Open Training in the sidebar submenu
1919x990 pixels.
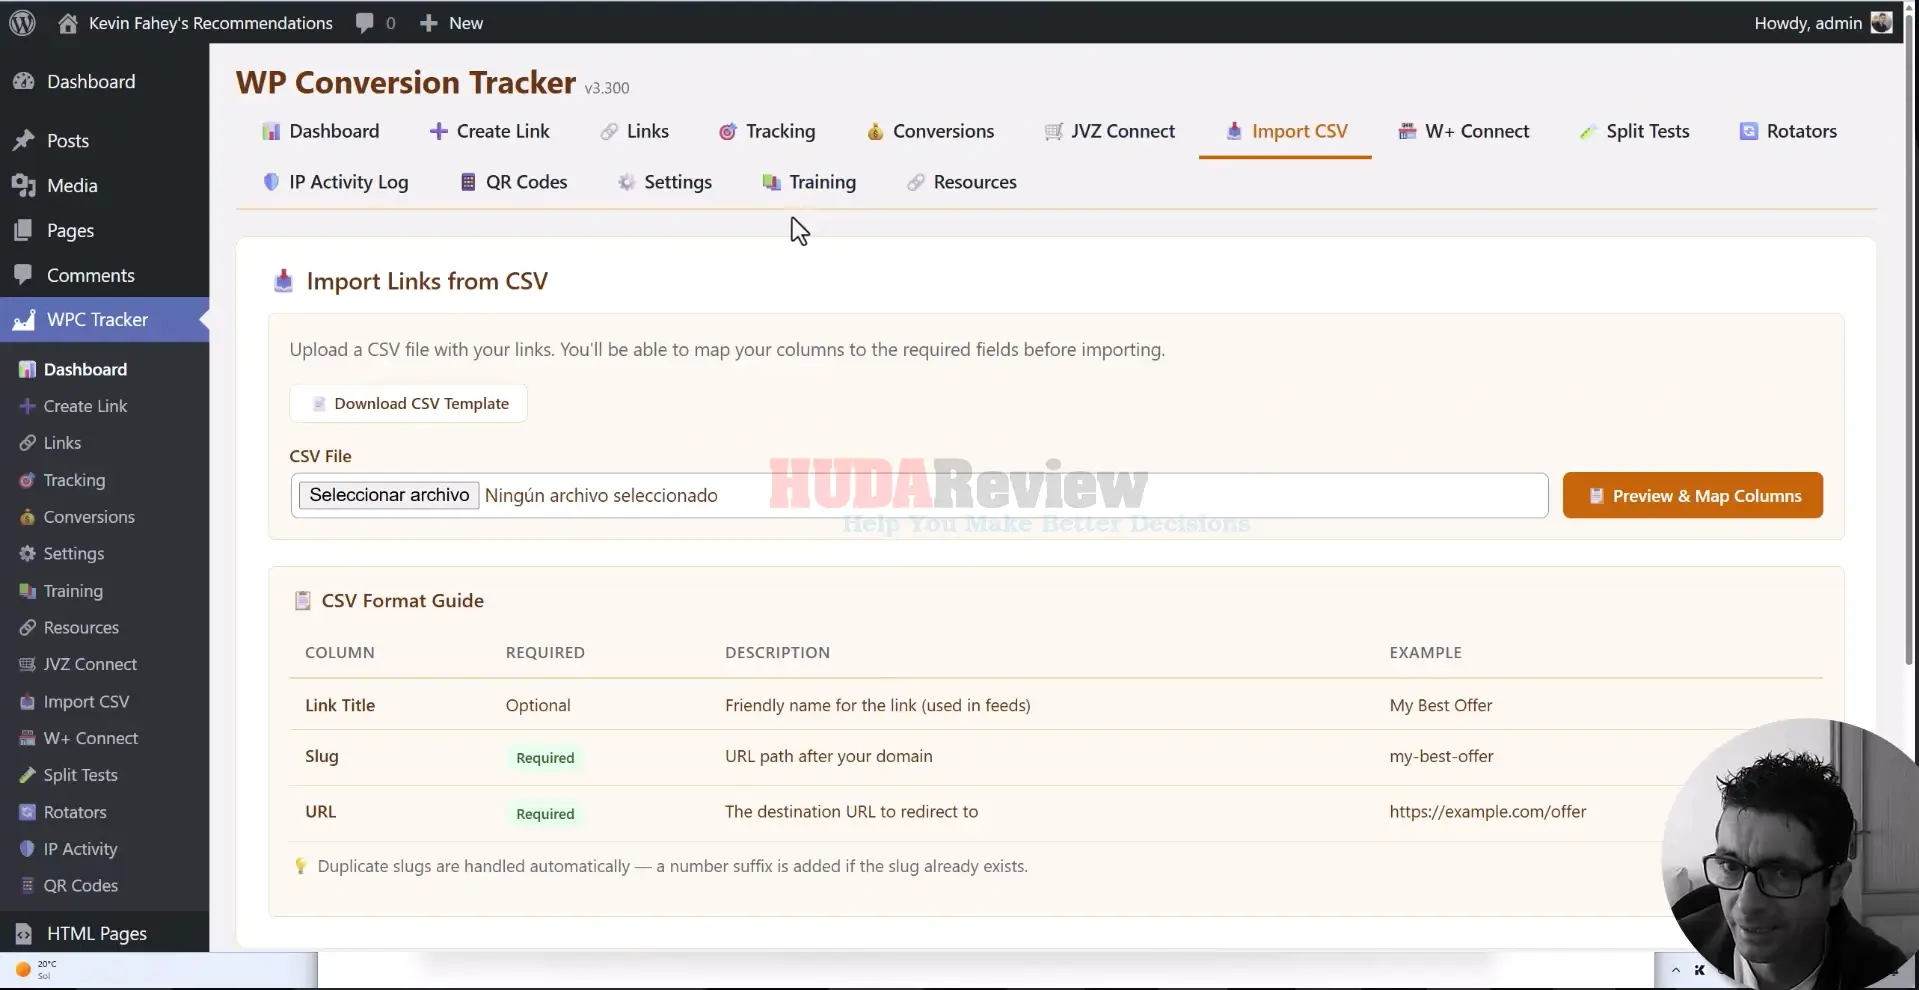pyautogui.click(x=72, y=591)
